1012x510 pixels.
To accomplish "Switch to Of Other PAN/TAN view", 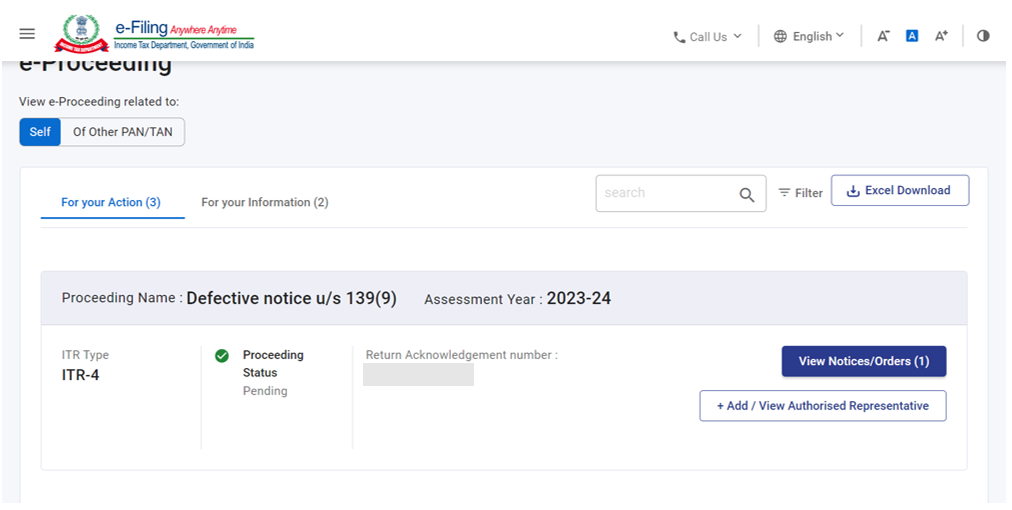I will pos(123,132).
